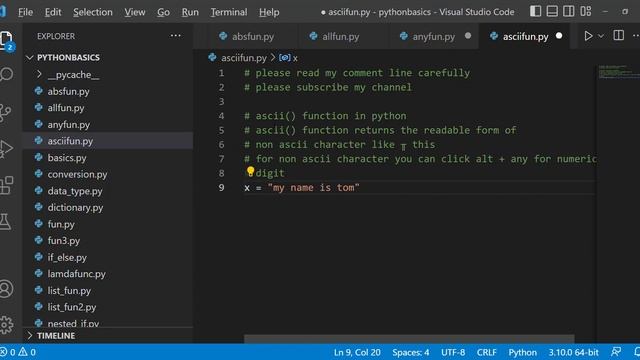Open editor More Actions menu
The width and height of the screenshot is (640, 360).
[636, 36]
